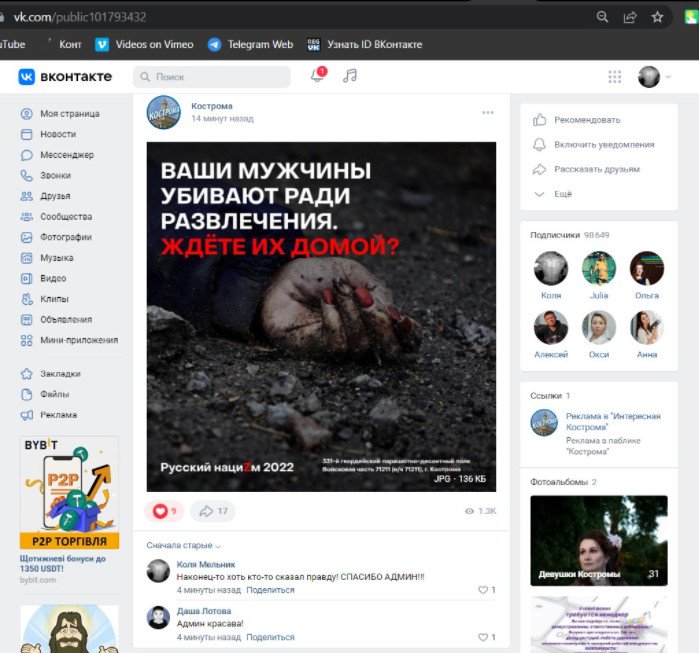Viewport: 699px width, 653px height.
Task: Open the profile avatar dropdown in header
Action: 654,77
